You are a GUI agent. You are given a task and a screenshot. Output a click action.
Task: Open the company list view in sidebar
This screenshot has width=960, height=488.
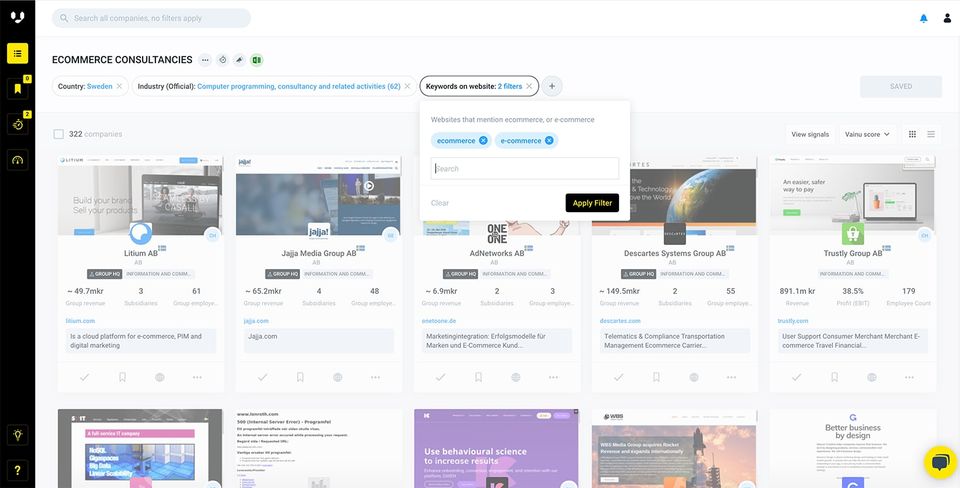point(17,53)
